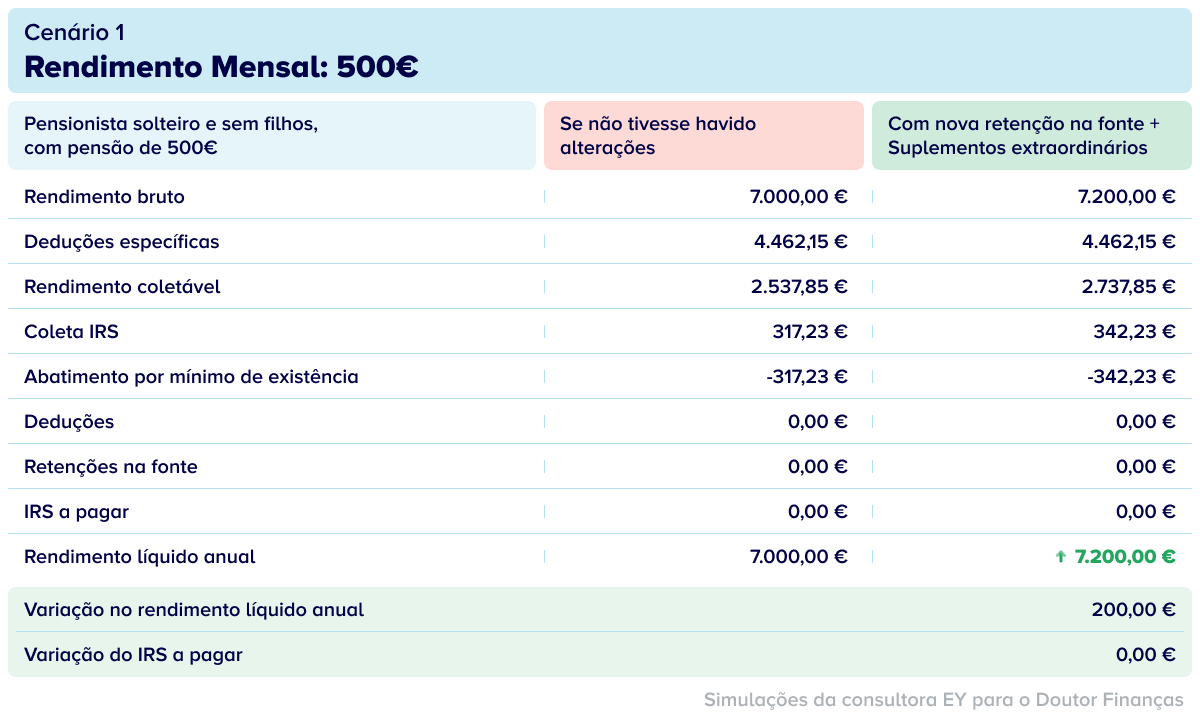Click the 'Coleta IRS' row label
Screen dimensions: 1200x722
click(x=71, y=332)
